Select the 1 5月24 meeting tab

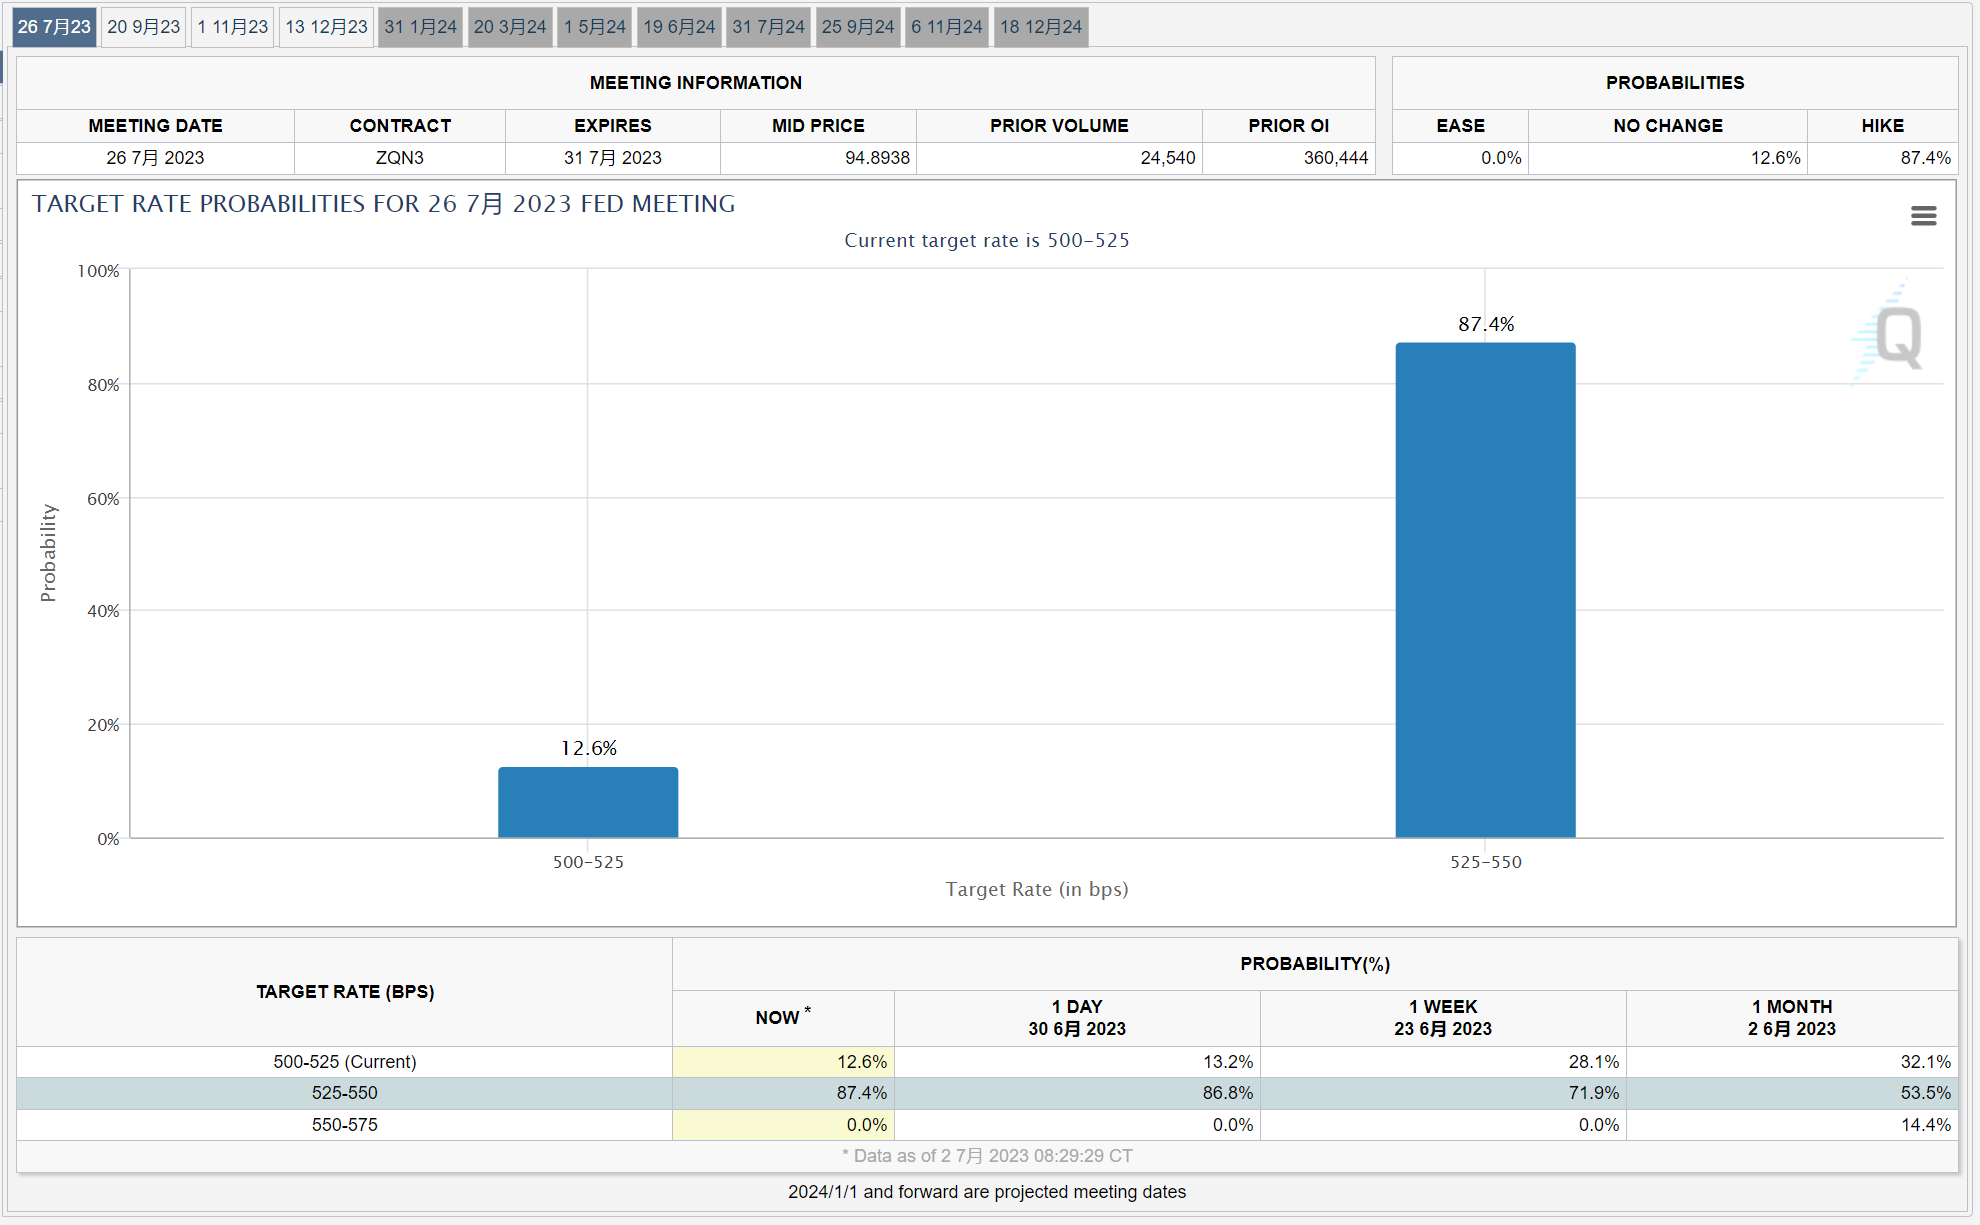coord(595,27)
